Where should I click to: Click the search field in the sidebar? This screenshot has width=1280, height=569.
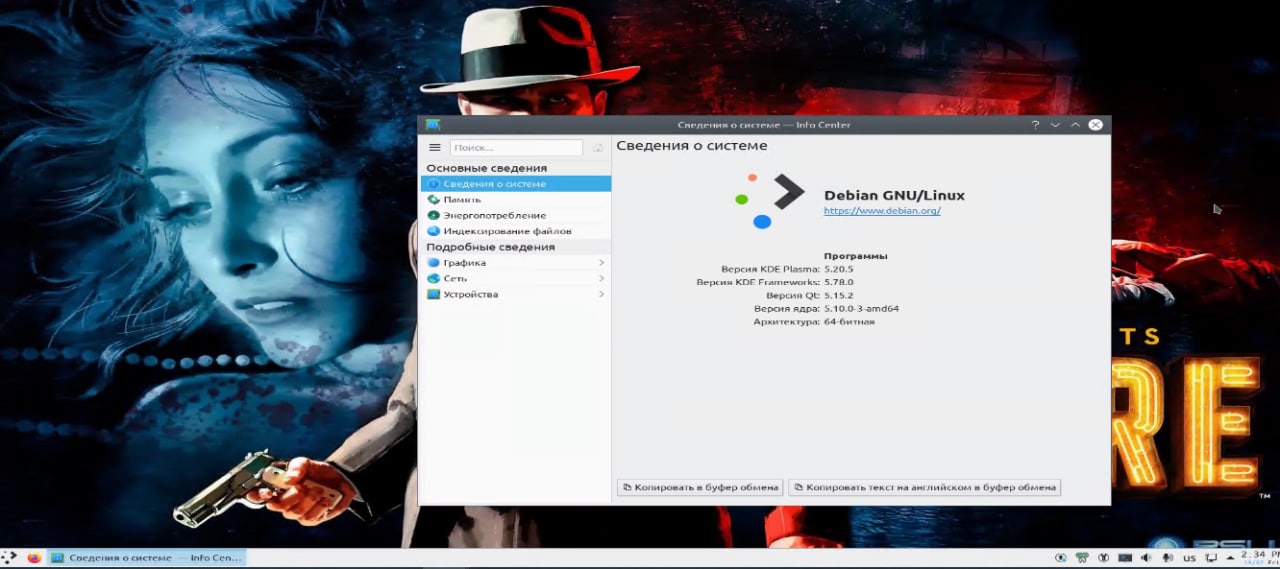coord(516,147)
